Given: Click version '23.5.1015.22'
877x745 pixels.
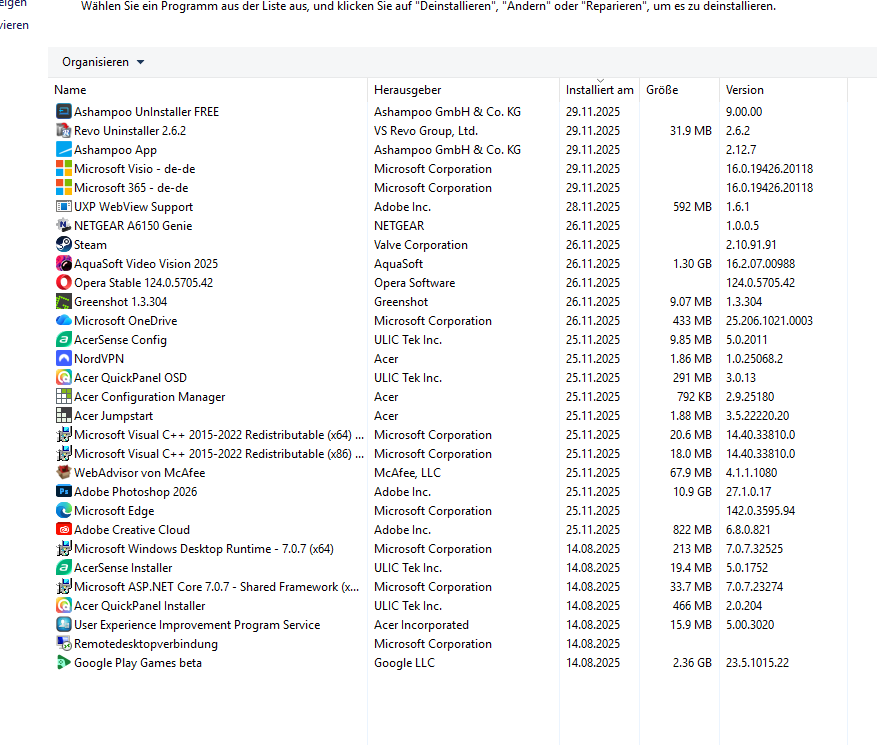Looking at the screenshot, I should [x=757, y=663].
